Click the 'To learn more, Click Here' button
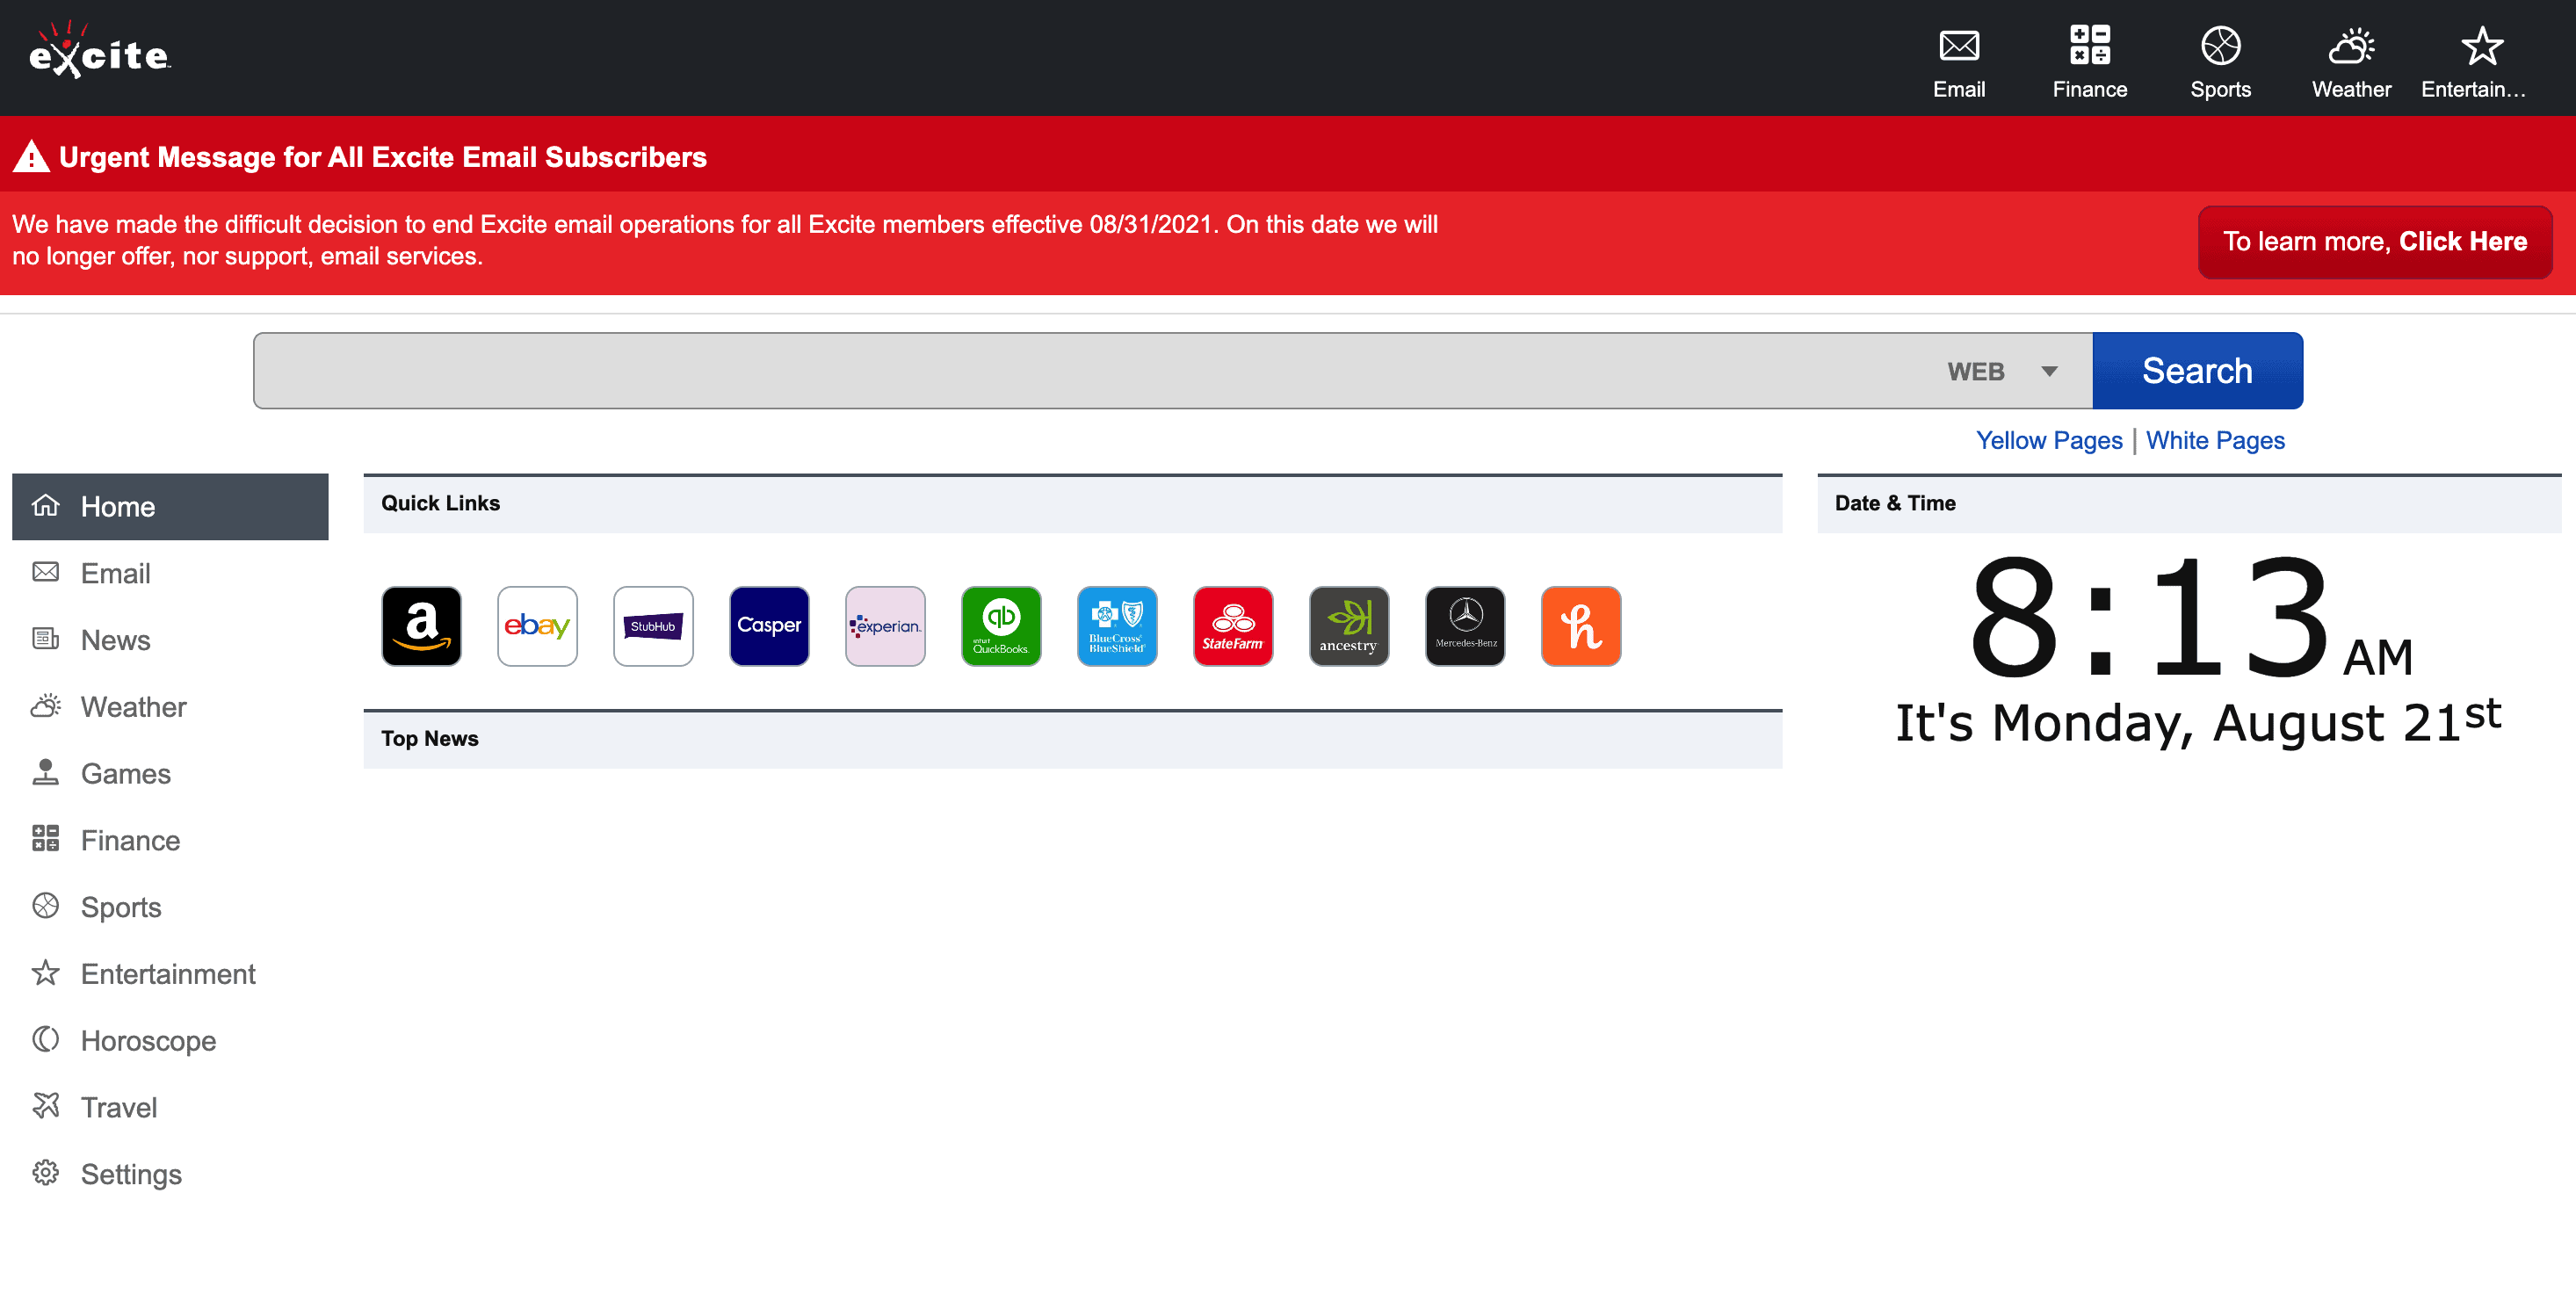 (x=2374, y=242)
